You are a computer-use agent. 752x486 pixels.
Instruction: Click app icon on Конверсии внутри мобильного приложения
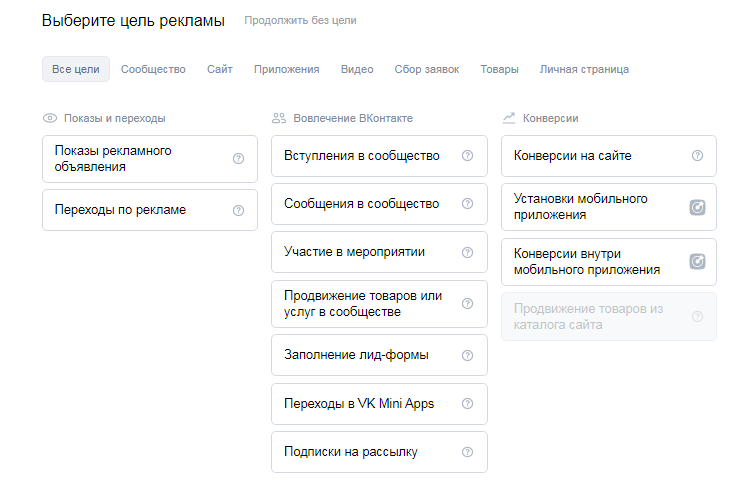pos(697,262)
